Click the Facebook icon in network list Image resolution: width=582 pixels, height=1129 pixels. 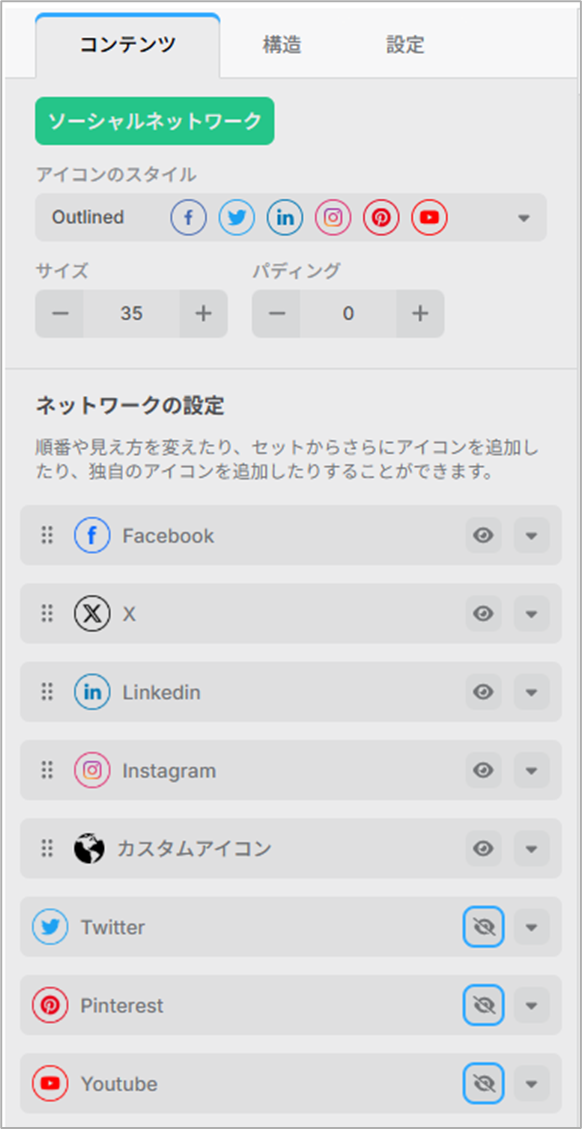pyautogui.click(x=92, y=536)
